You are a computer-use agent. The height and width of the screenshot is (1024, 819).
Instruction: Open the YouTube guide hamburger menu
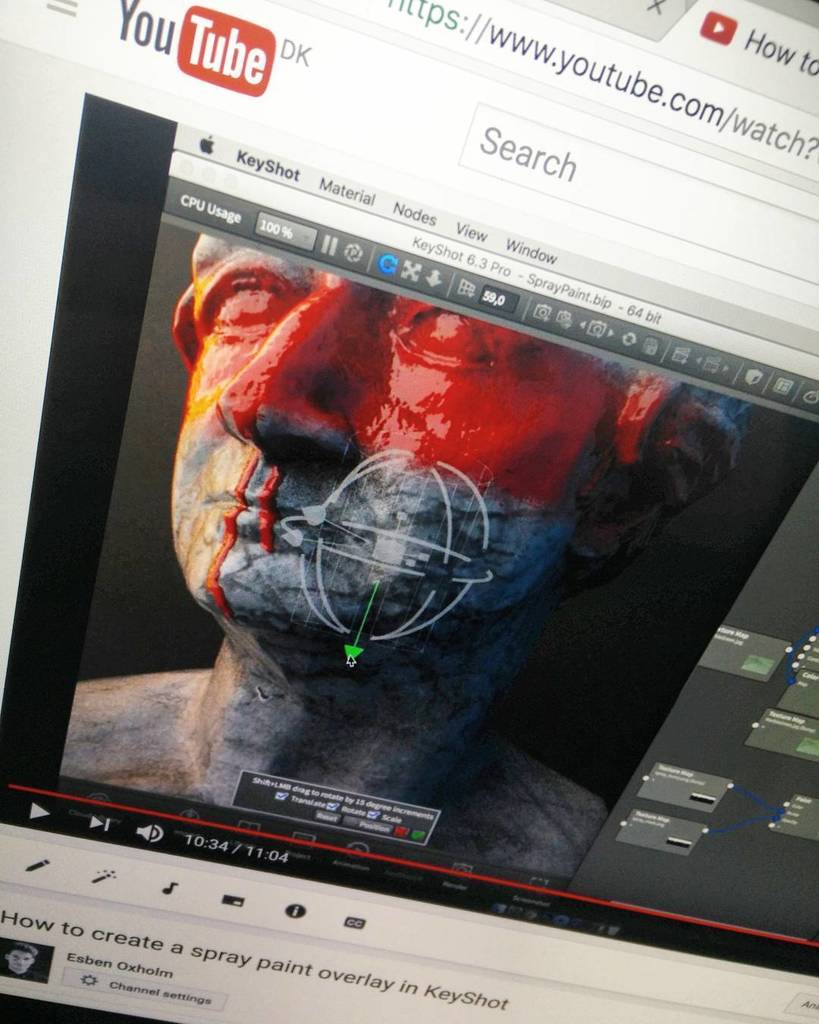point(62,7)
